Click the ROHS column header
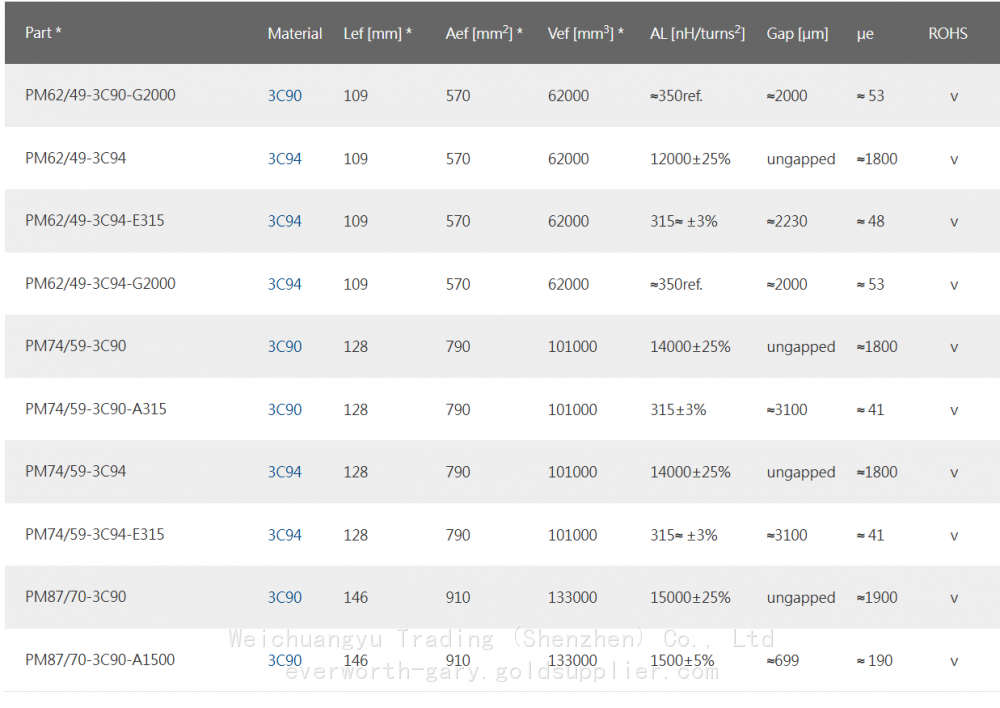This screenshot has width=1000, height=708. click(947, 33)
